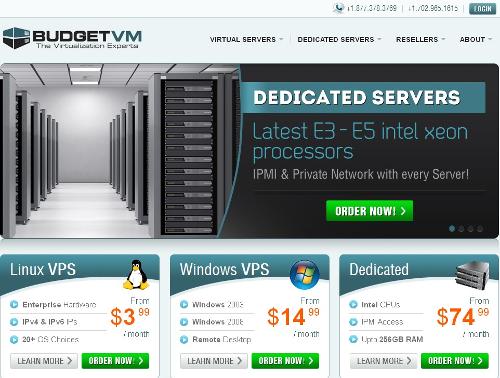Click the first phone number in header
The height and width of the screenshot is (378, 500).
(372, 8)
